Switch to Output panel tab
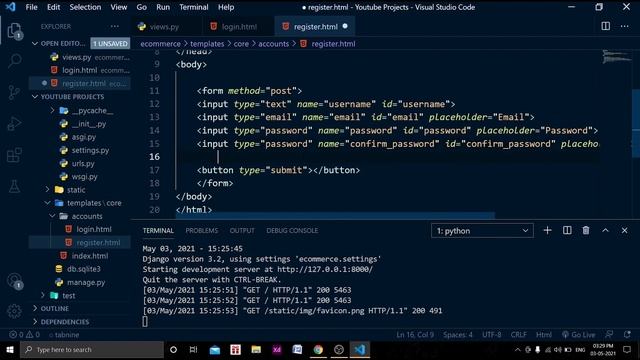Image resolution: width=640 pixels, height=360 pixels. tap(242, 231)
